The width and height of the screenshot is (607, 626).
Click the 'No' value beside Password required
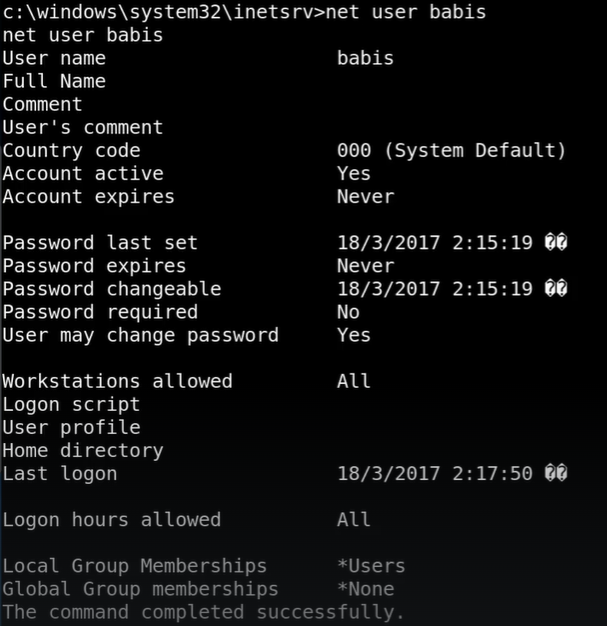tap(348, 312)
